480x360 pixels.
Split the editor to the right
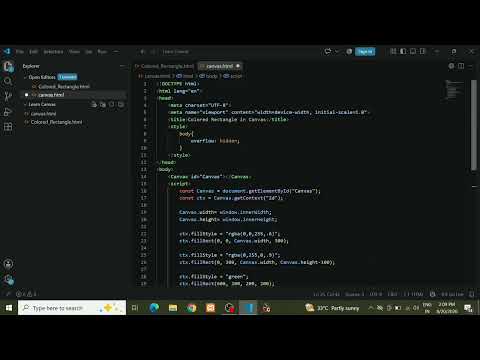click(x=461, y=66)
